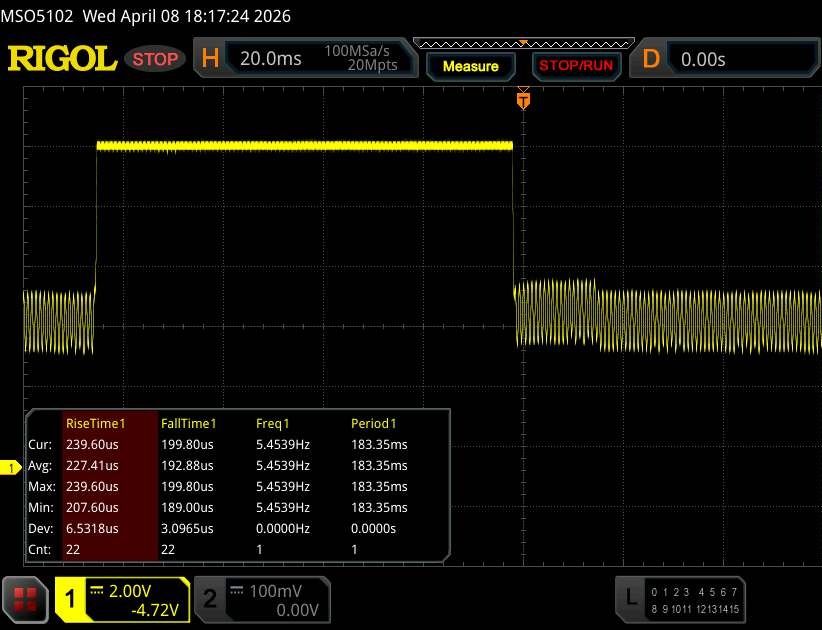The width and height of the screenshot is (822, 630).
Task: Toggle acquisition with the STOP/RUN button
Action: click(574, 66)
